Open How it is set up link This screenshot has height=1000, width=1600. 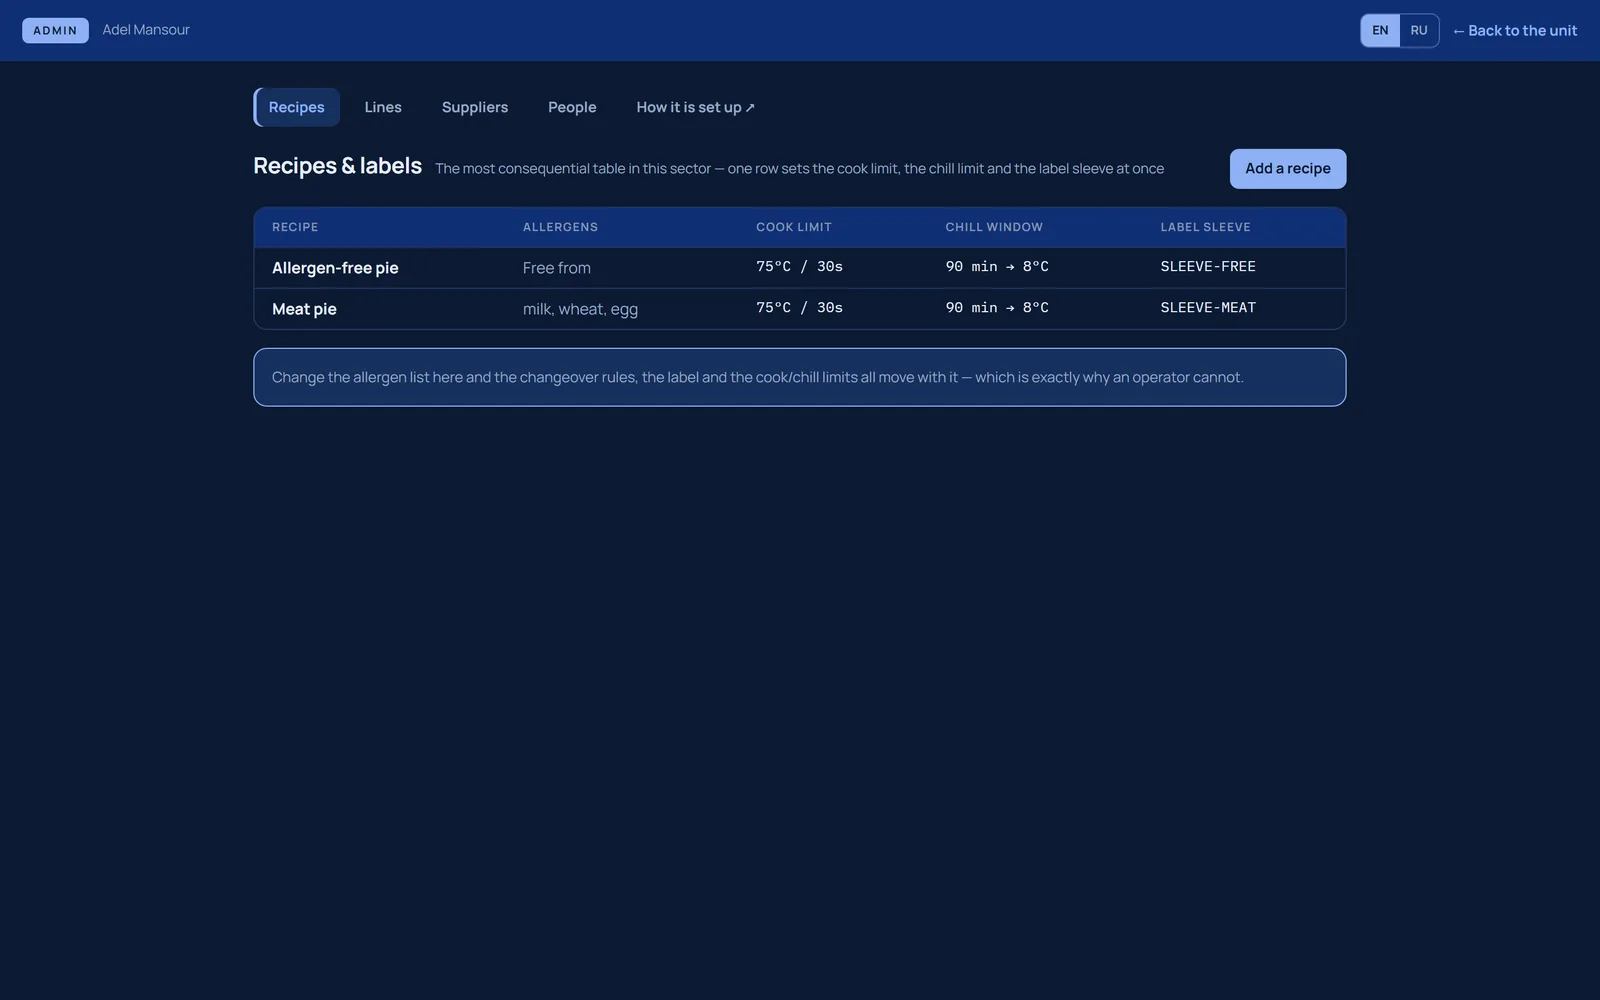point(696,107)
